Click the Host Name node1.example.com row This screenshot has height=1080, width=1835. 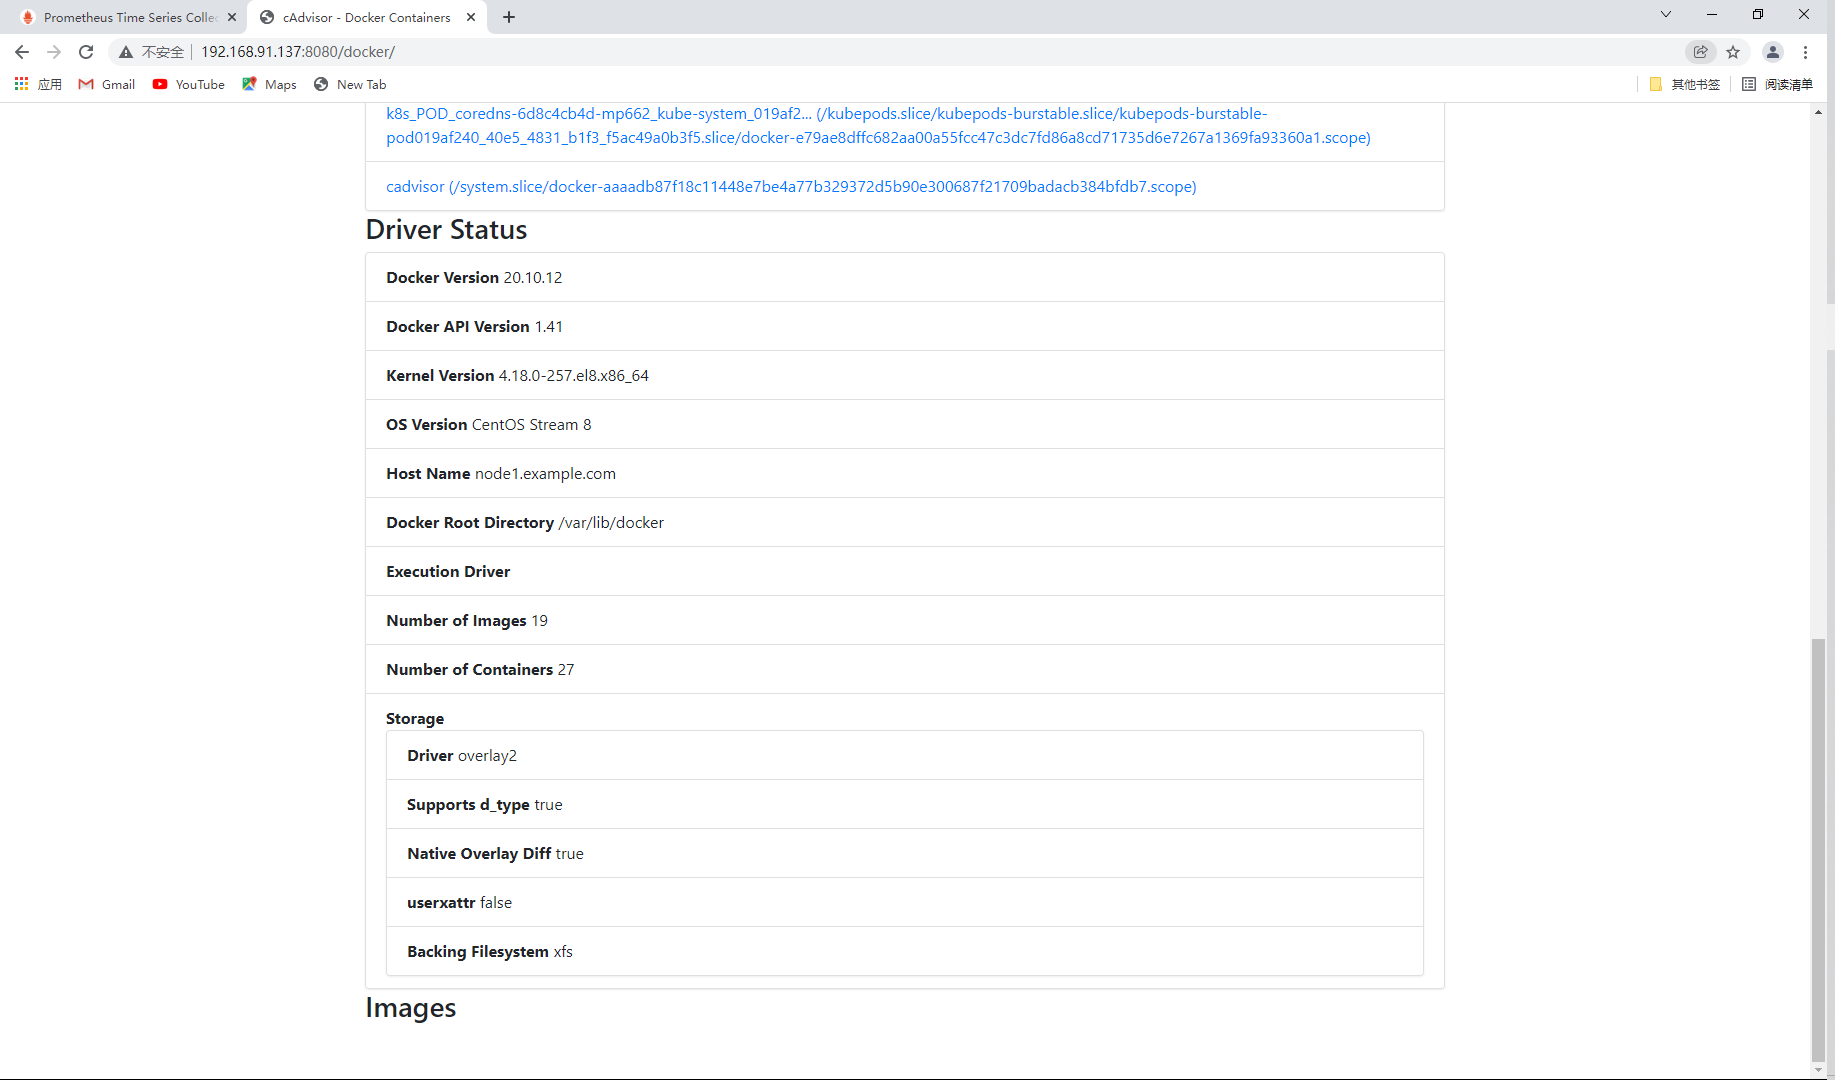[x=904, y=473]
